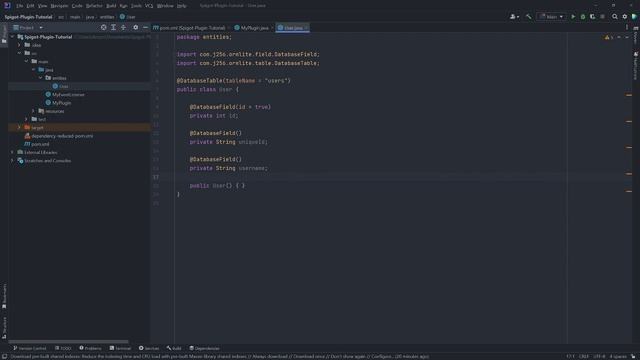640x360 pixels.
Task: Click the Stop square icon in toolbar
Action: point(602,17)
